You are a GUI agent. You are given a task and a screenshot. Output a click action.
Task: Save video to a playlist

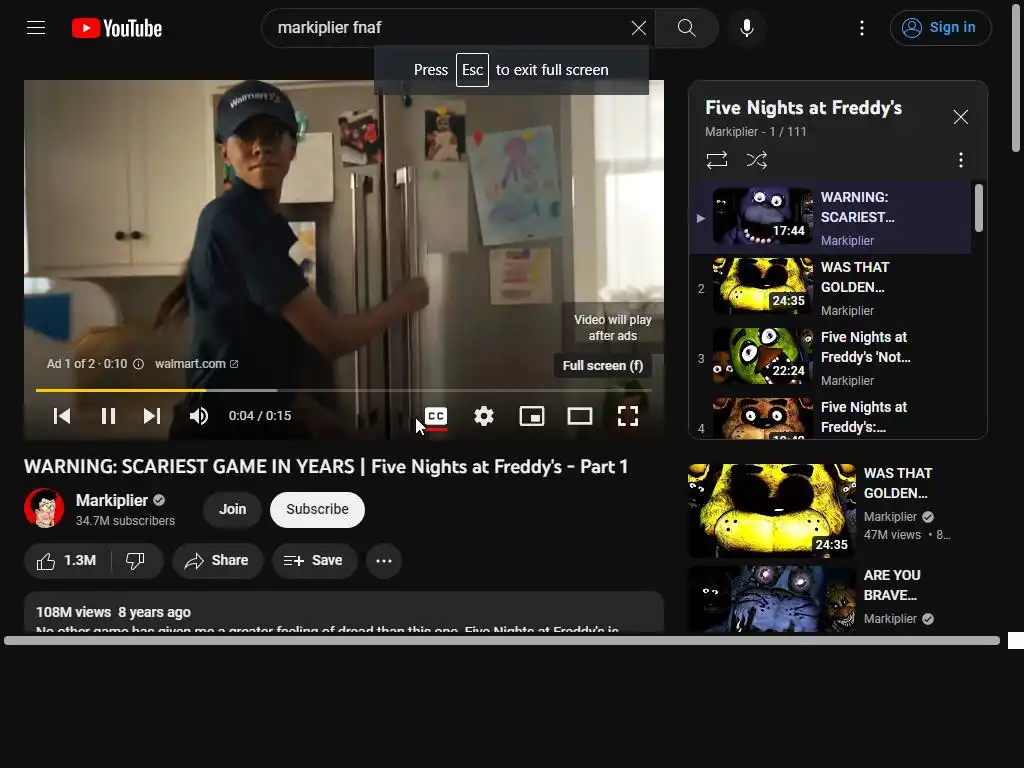(314, 560)
